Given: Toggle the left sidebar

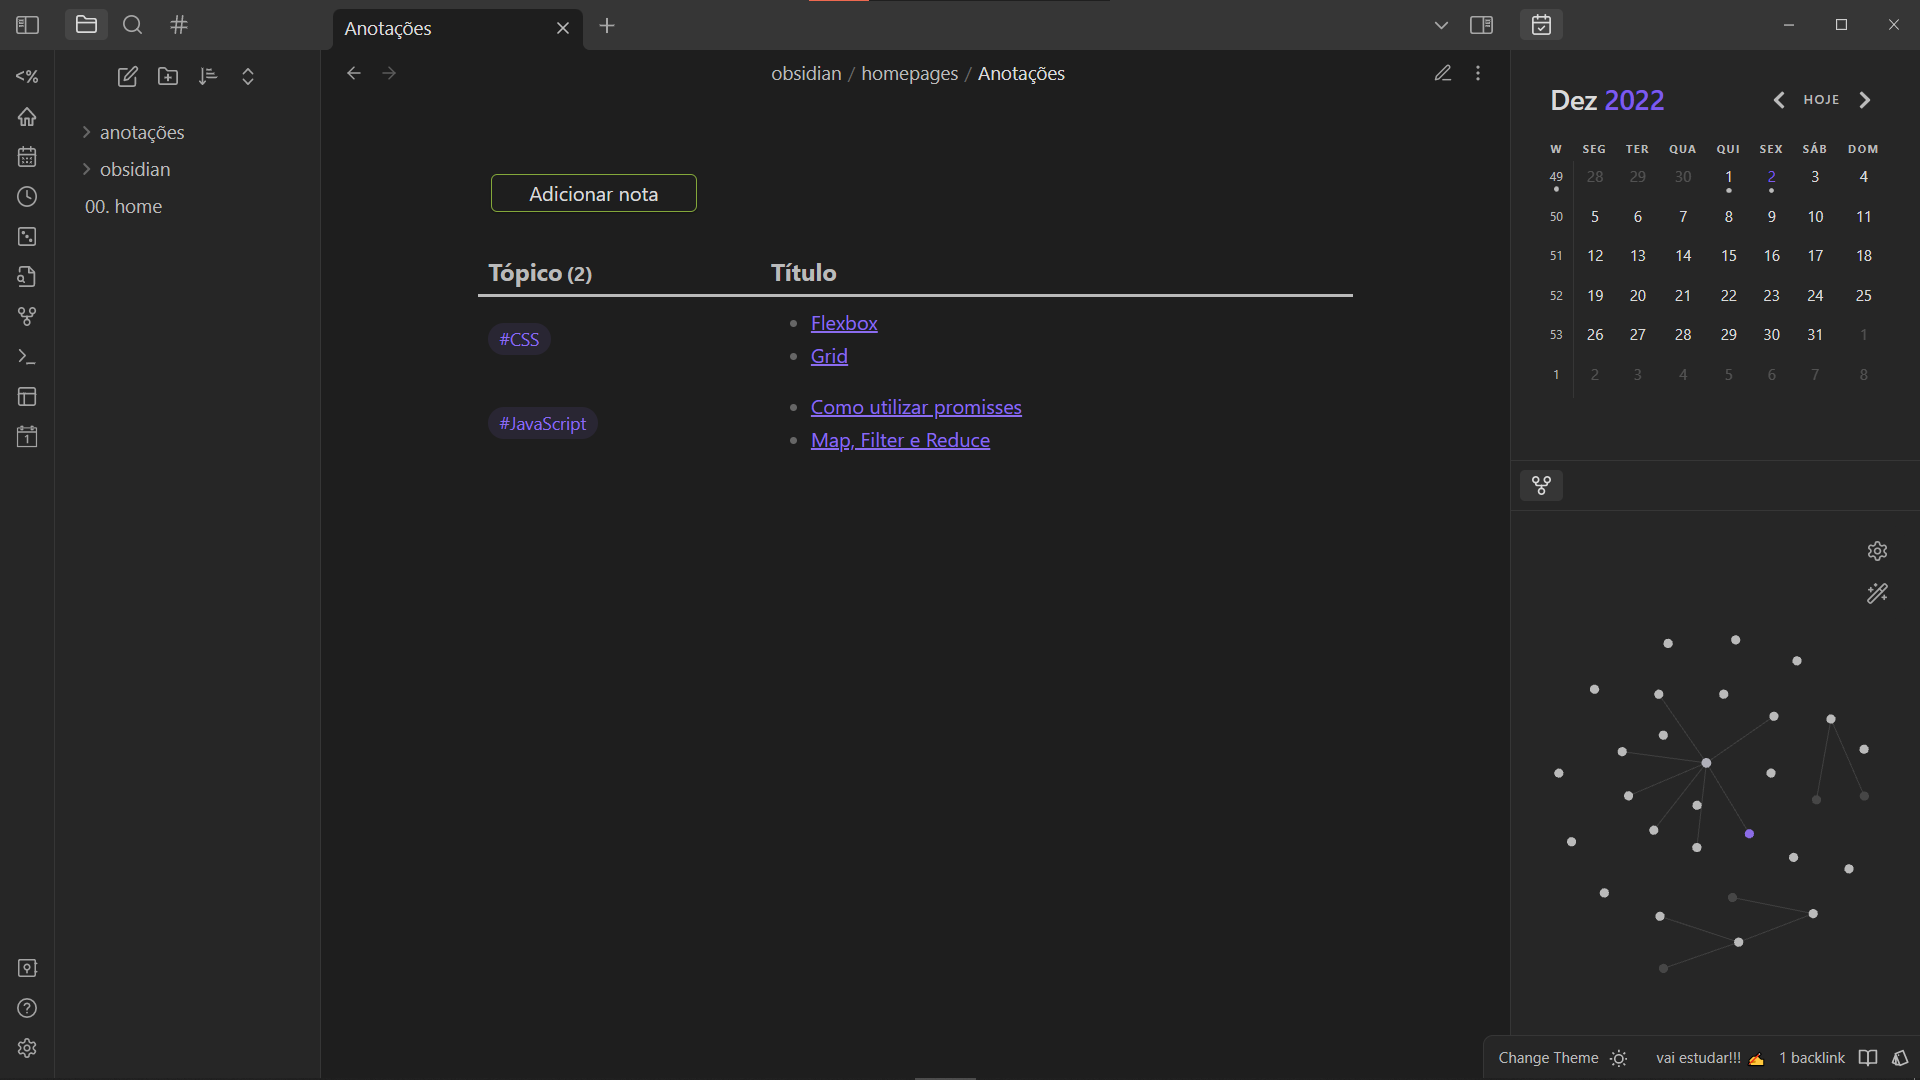Looking at the screenshot, I should click(27, 25).
